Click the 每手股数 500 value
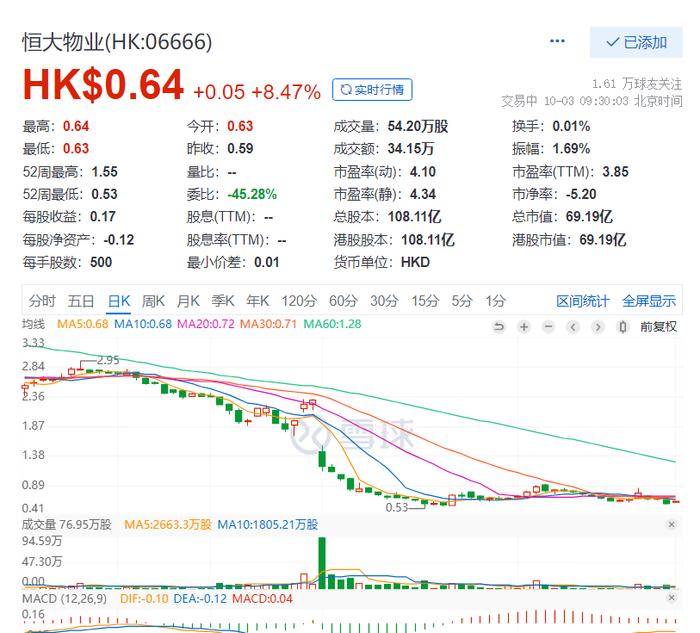 [101, 262]
